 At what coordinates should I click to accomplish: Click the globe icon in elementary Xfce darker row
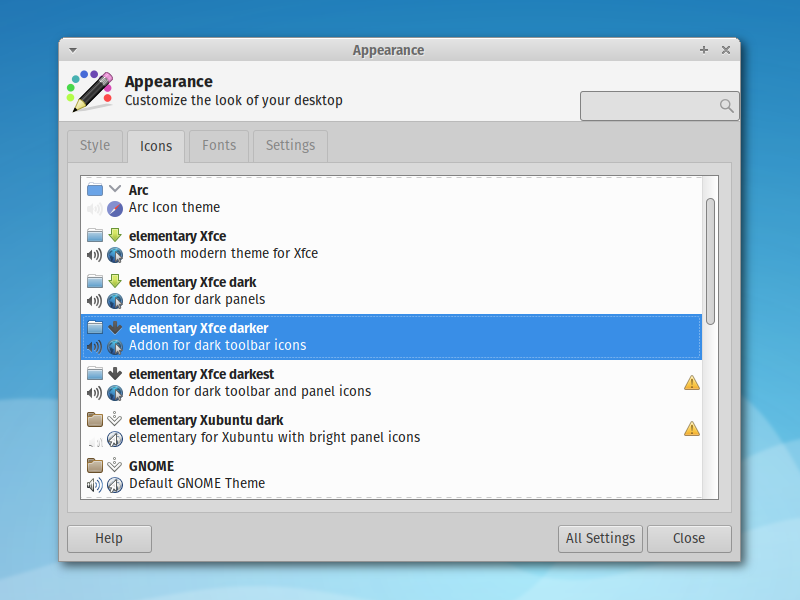pyautogui.click(x=115, y=347)
